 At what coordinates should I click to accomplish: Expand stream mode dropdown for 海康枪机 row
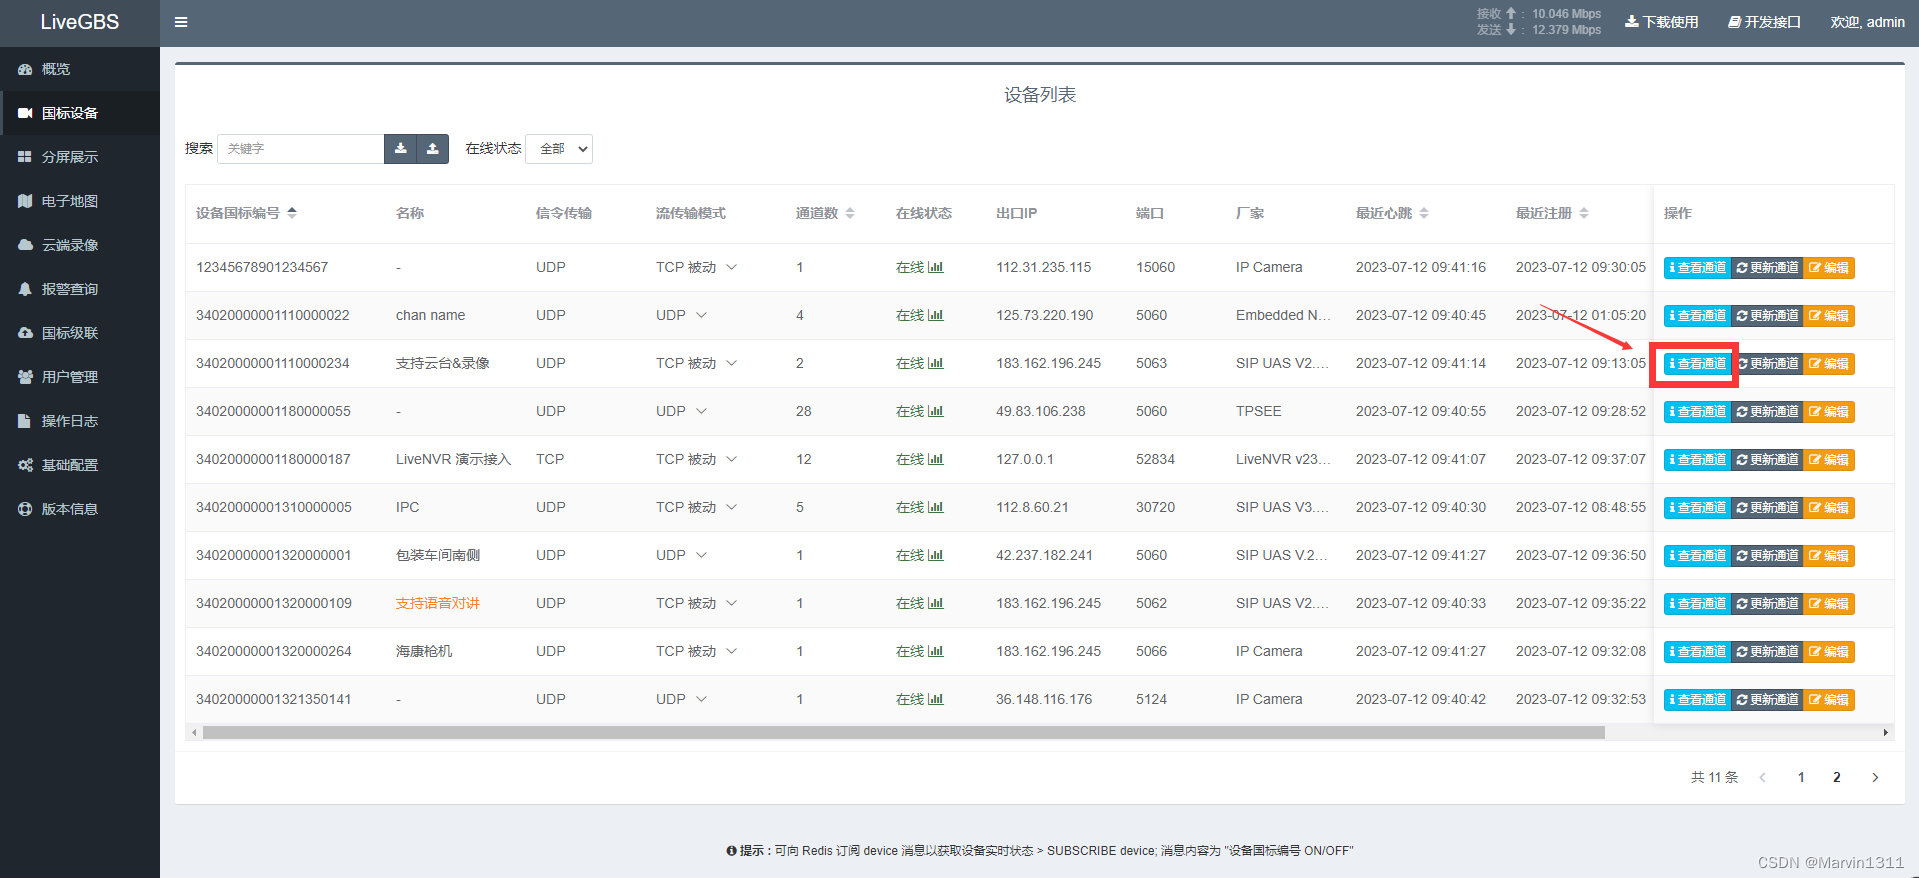coord(732,651)
